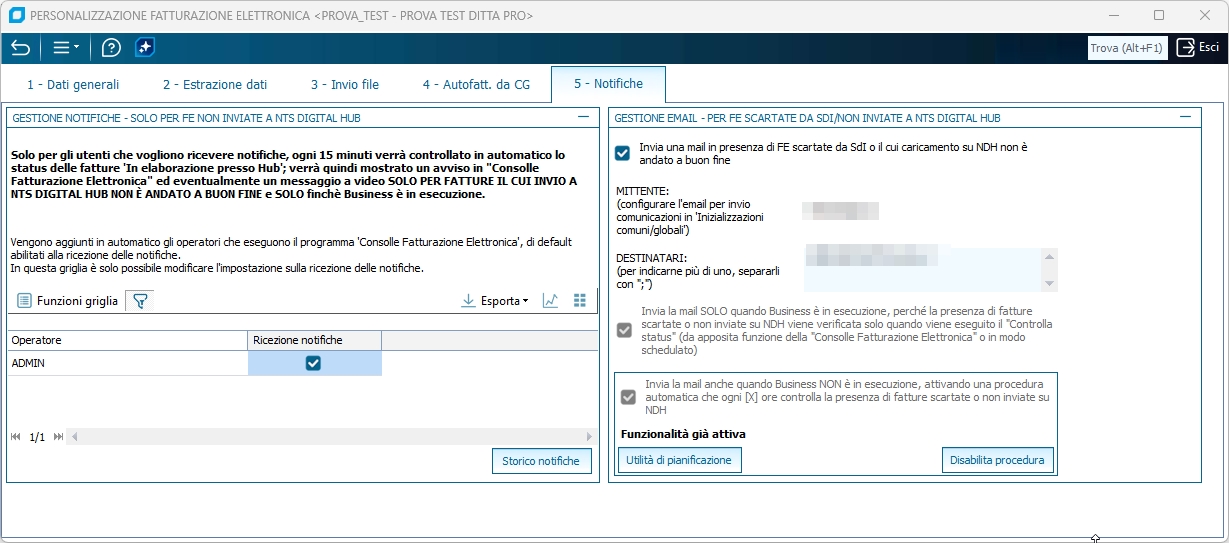Open Storico notifiche
The width and height of the screenshot is (1229, 543).
(541, 461)
